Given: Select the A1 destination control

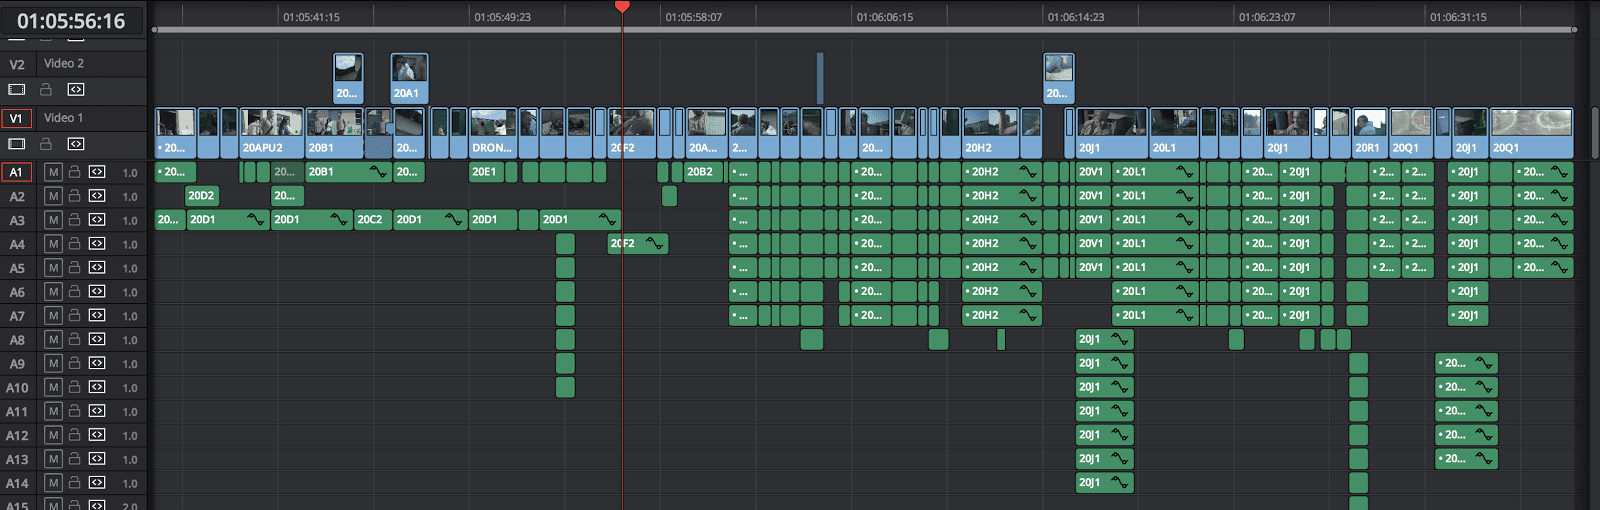Looking at the screenshot, I should coord(16,172).
